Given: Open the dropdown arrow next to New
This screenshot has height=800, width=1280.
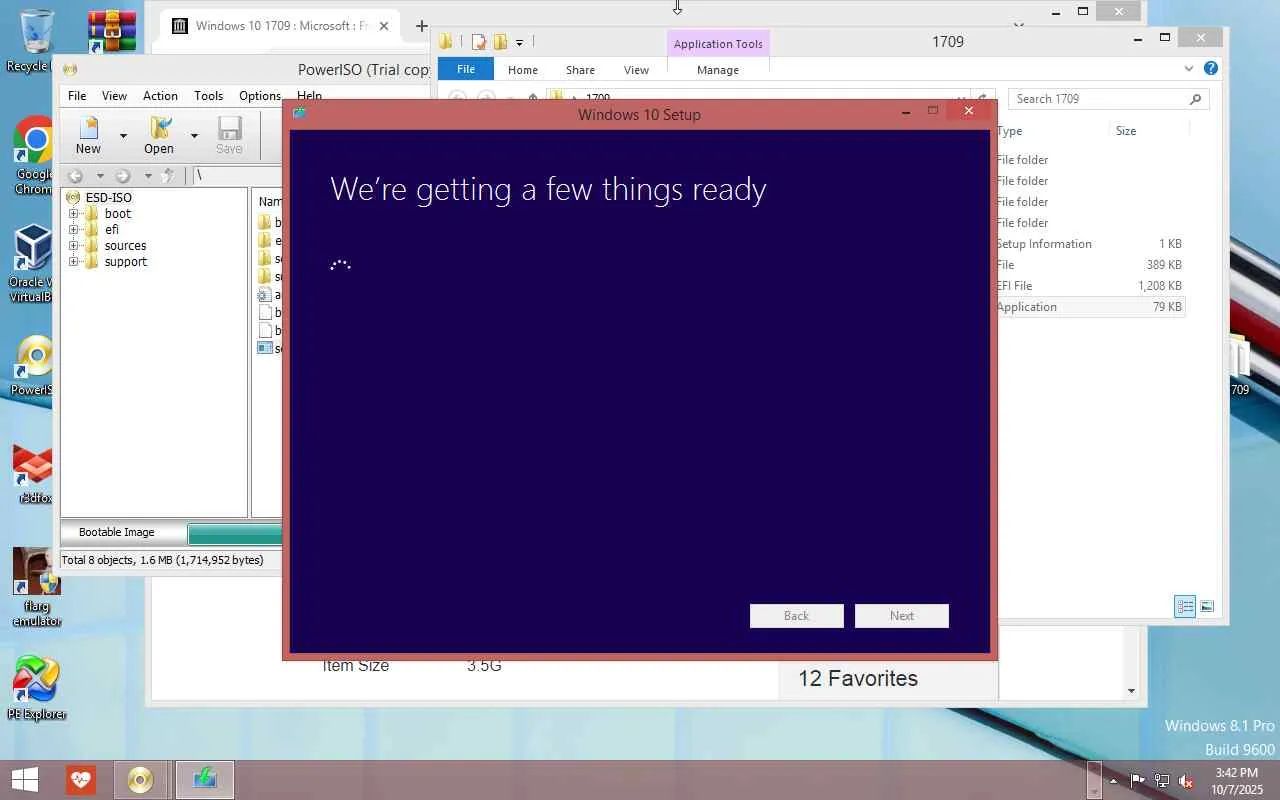Looking at the screenshot, I should click(x=123, y=135).
